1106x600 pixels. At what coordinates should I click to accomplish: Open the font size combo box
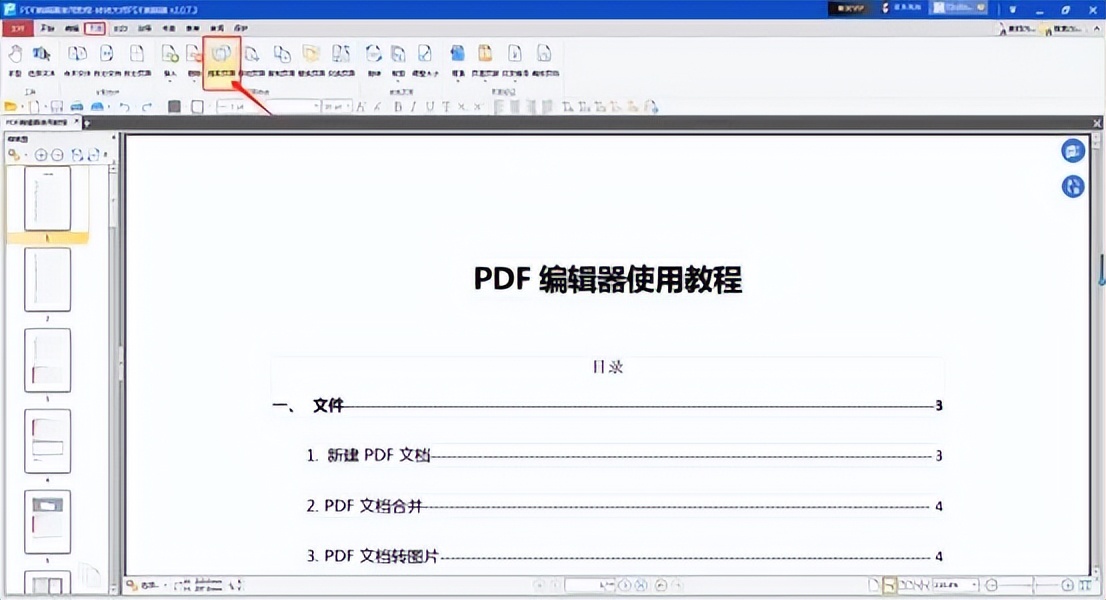coord(336,106)
